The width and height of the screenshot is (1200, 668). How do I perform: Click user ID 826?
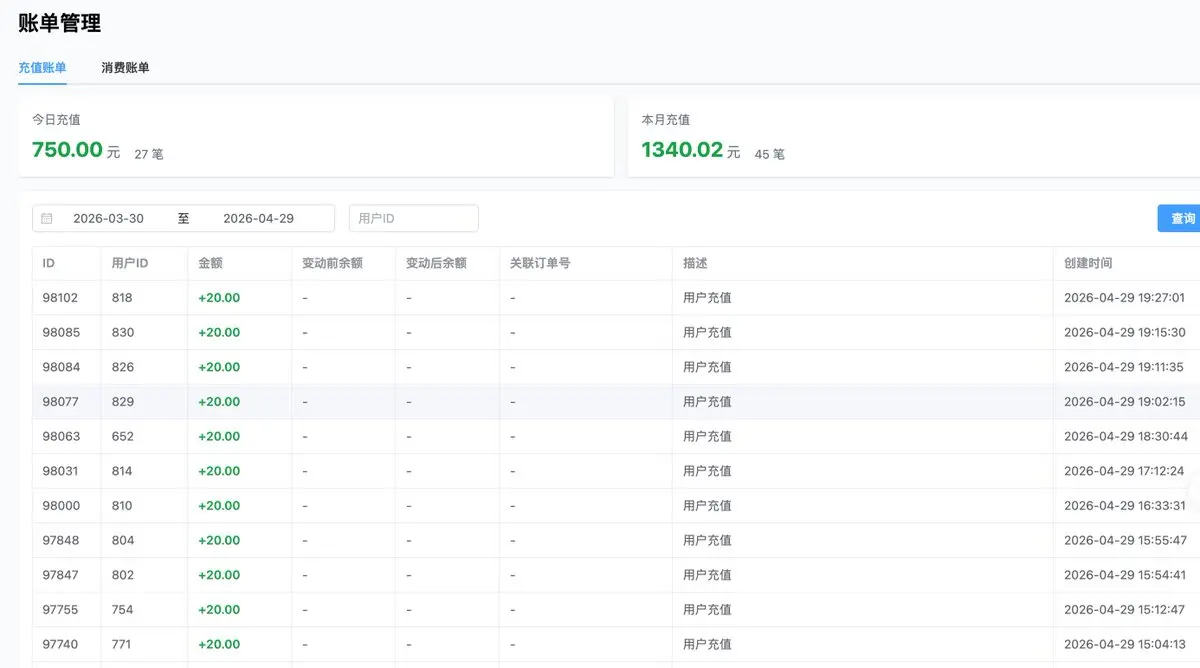click(123, 367)
